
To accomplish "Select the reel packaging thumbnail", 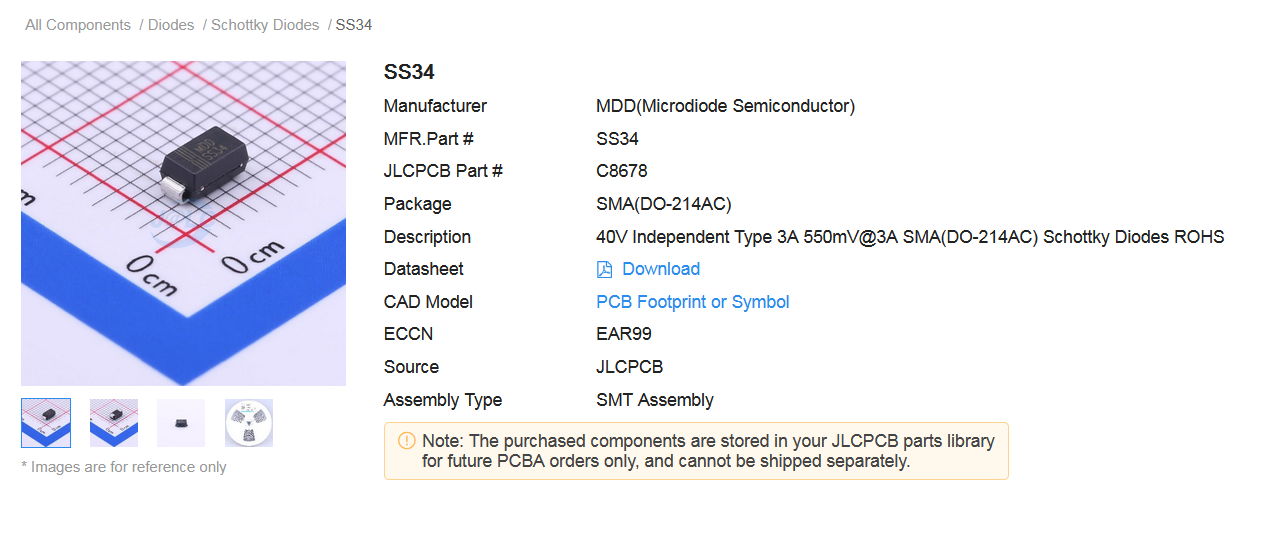I will click(x=249, y=423).
